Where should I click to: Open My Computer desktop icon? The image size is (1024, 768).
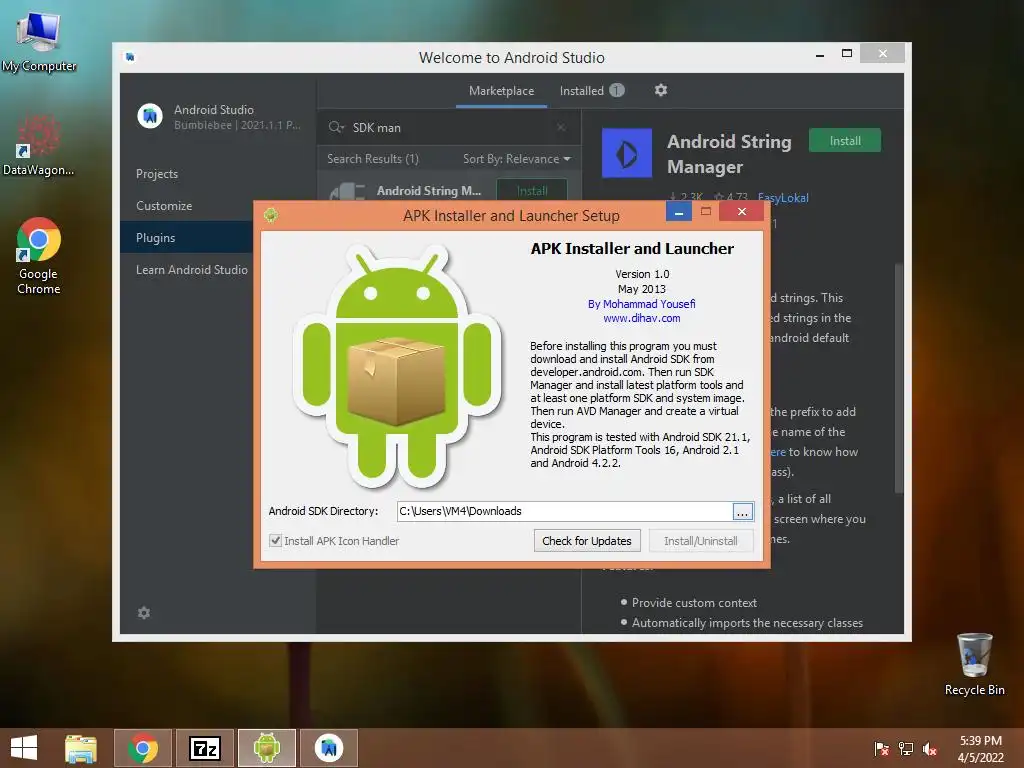tap(39, 40)
